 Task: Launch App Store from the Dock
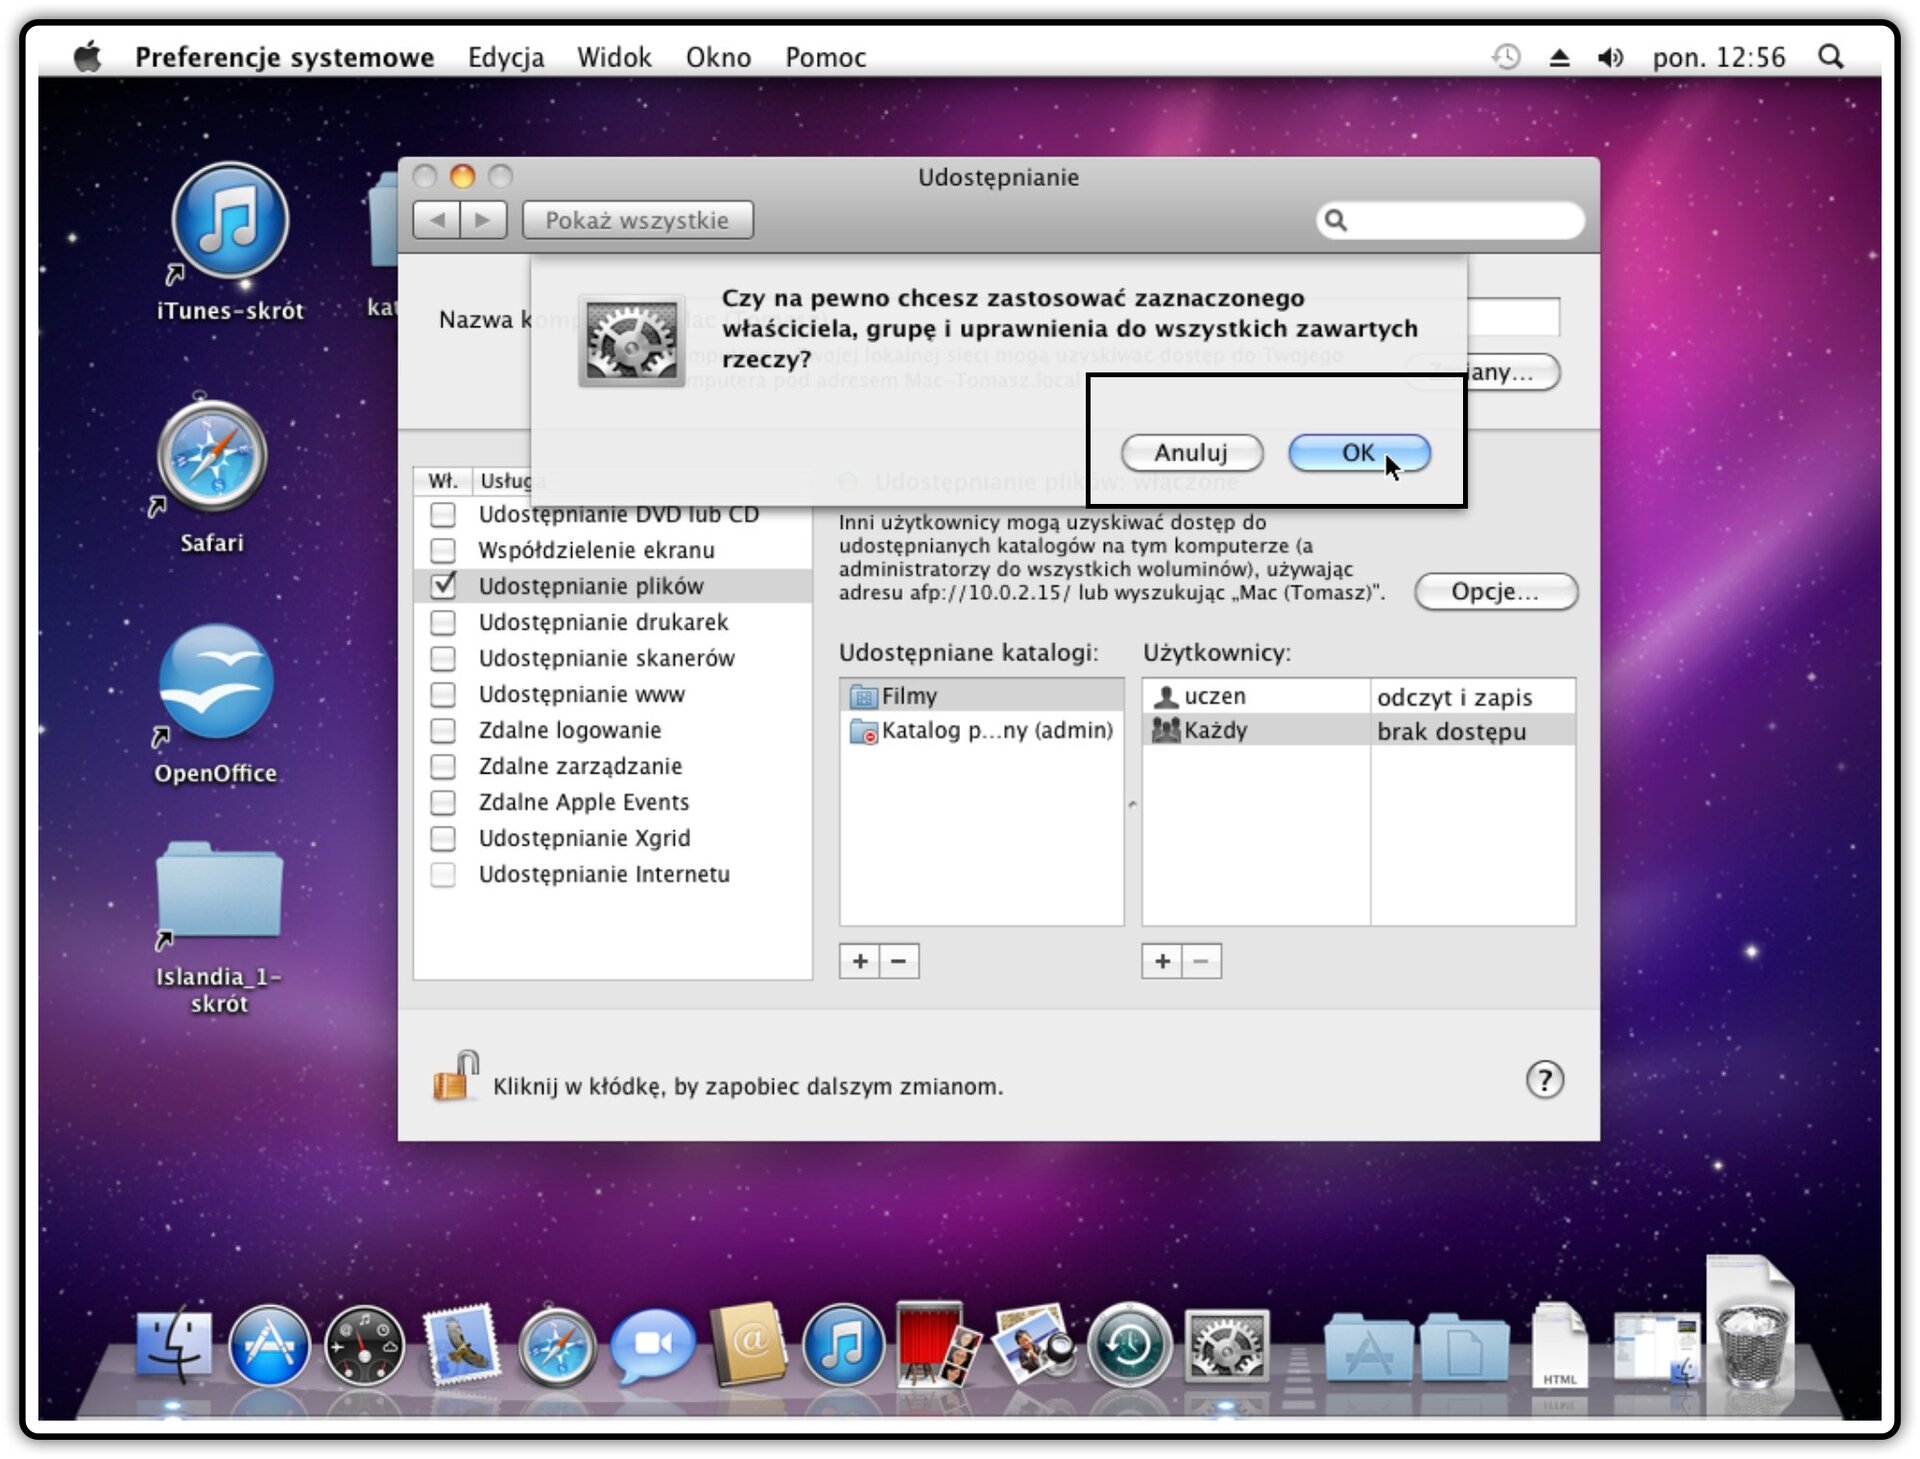pyautogui.click(x=269, y=1346)
